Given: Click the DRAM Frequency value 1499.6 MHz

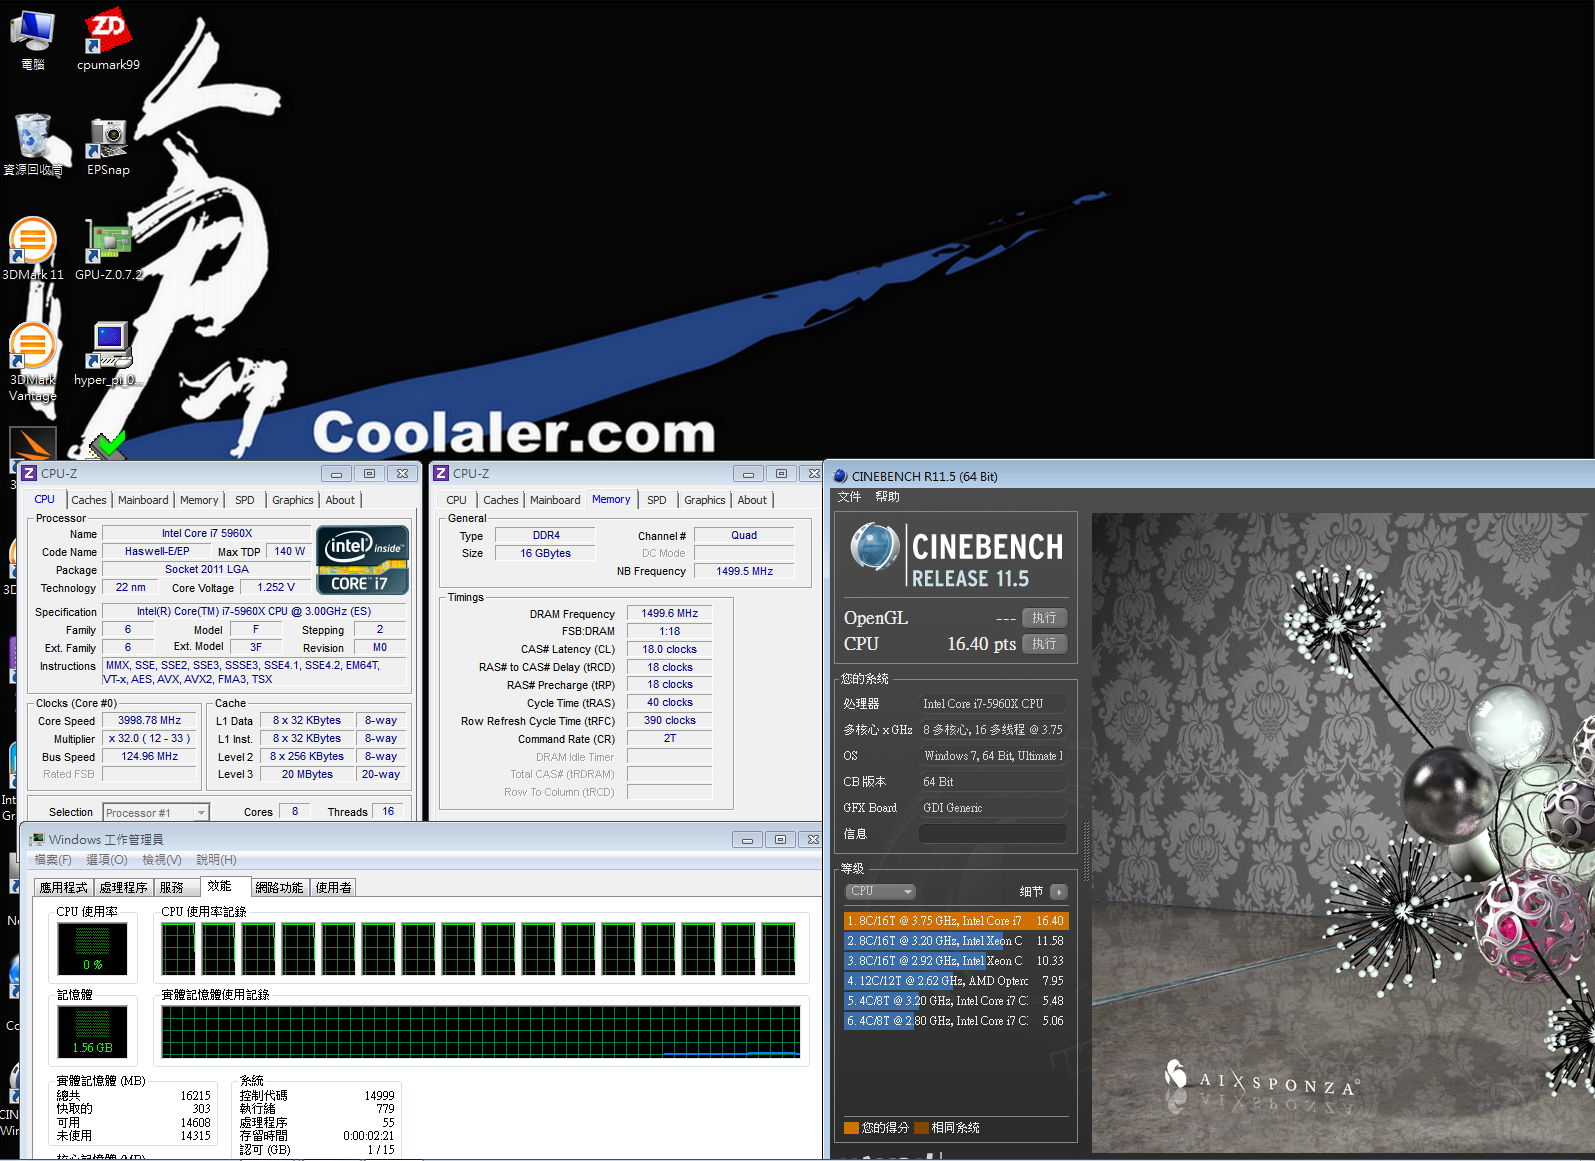Looking at the screenshot, I should pos(669,614).
